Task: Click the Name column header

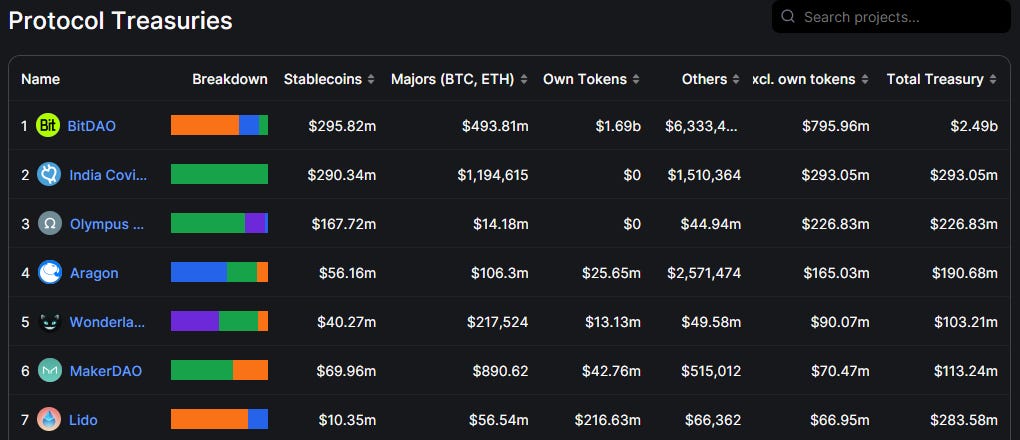Action: pyautogui.click(x=40, y=79)
